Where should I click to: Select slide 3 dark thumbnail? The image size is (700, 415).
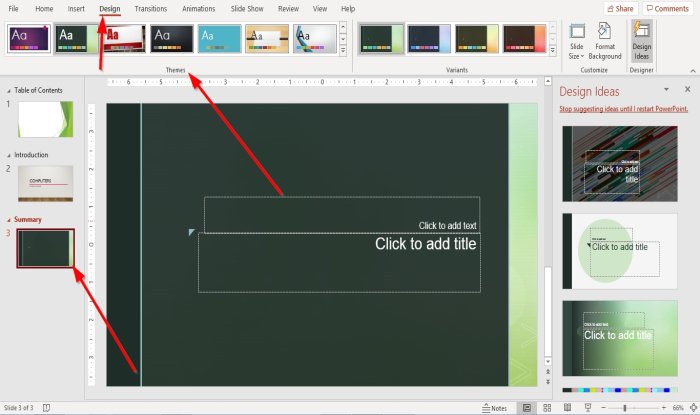tap(46, 249)
